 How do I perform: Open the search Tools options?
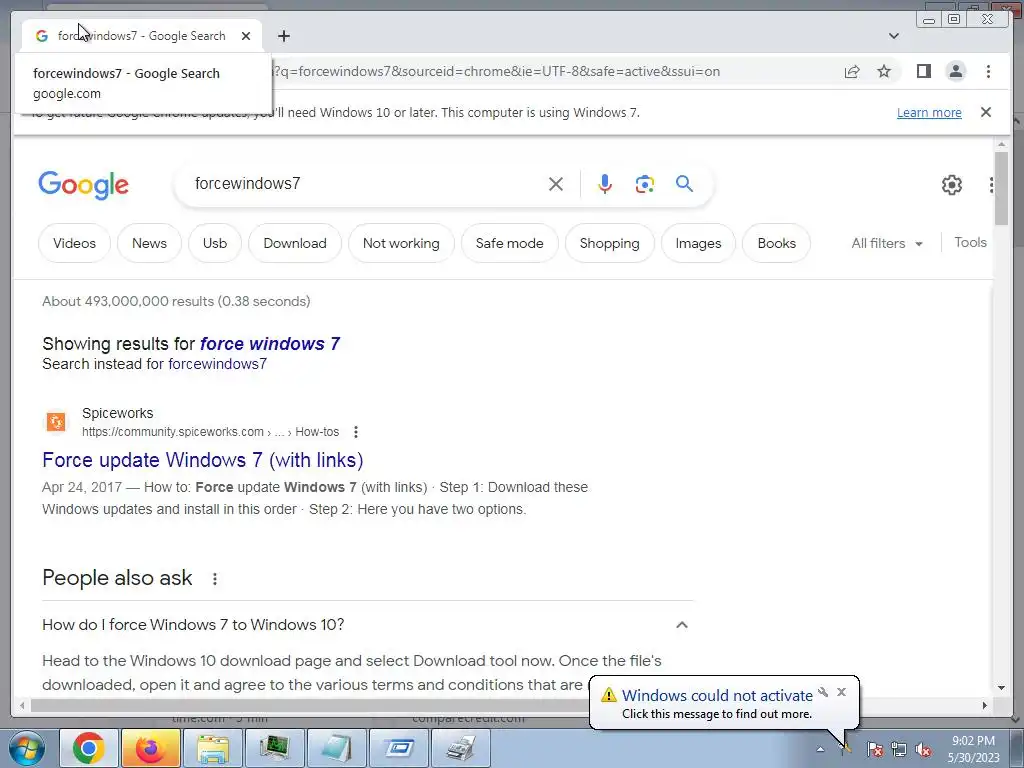point(970,242)
